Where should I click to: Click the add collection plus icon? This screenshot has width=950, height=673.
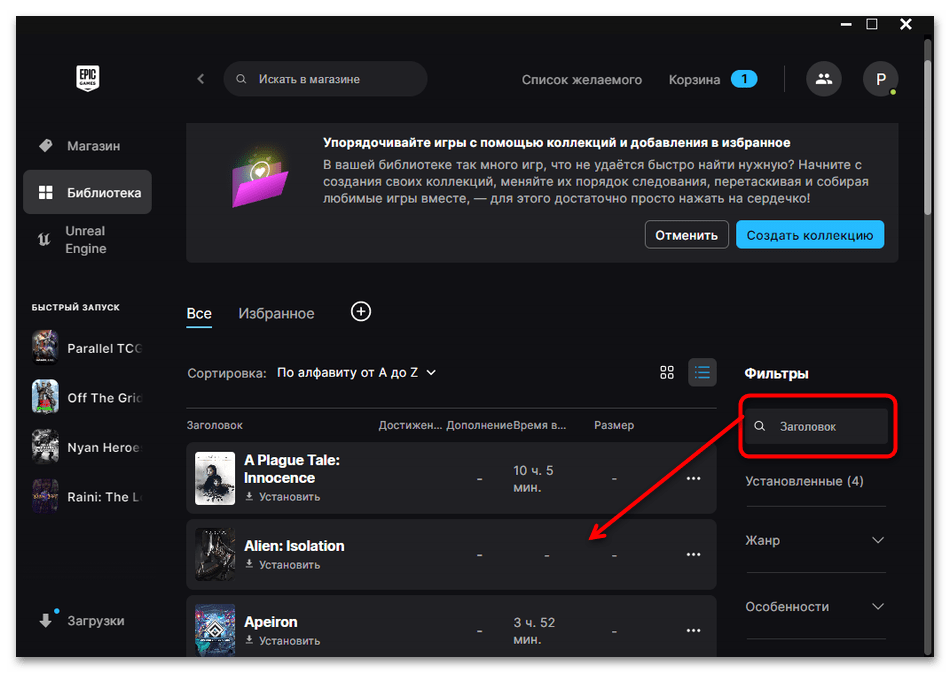click(361, 312)
